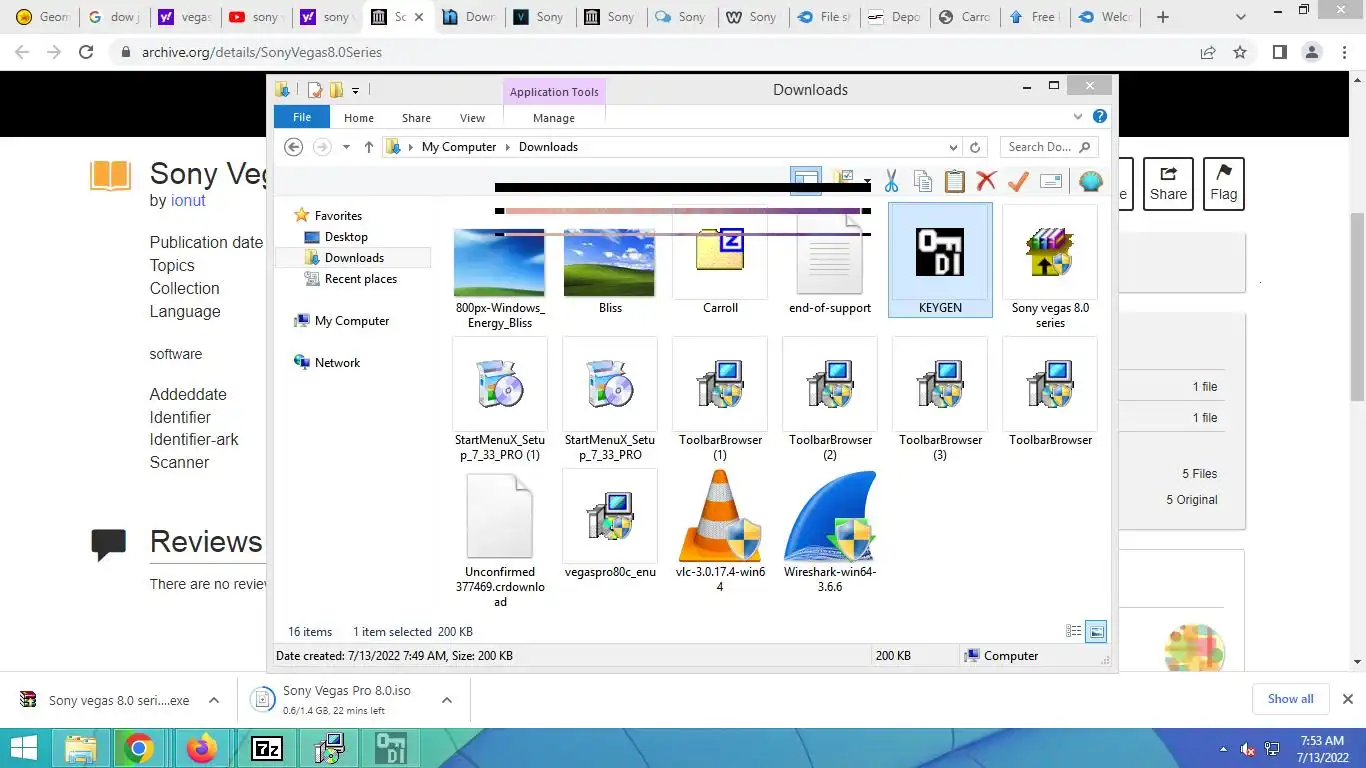The image size is (1366, 768).
Task: Click the New folder quick access icon
Action: point(336,90)
